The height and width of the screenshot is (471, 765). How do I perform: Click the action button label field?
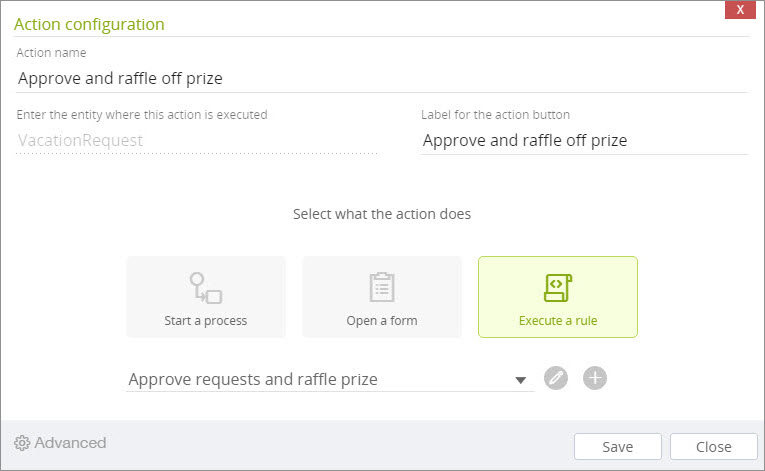(x=584, y=141)
